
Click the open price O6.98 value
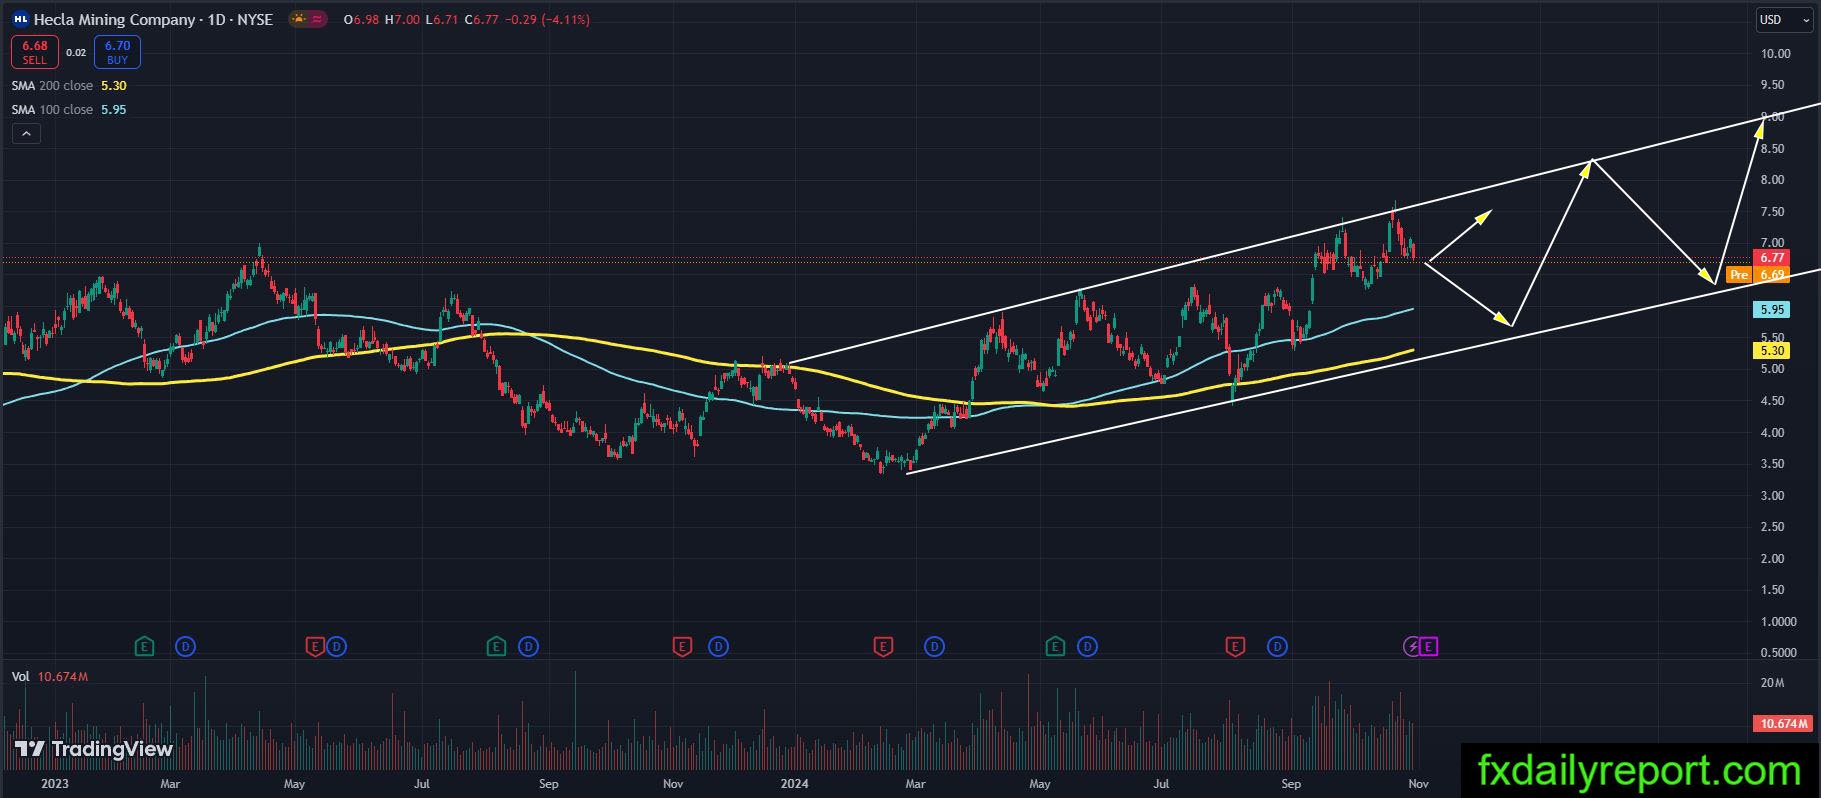(x=361, y=19)
